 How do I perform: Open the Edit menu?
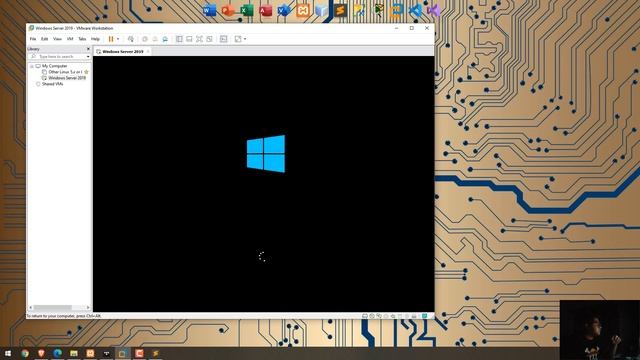click(44, 39)
